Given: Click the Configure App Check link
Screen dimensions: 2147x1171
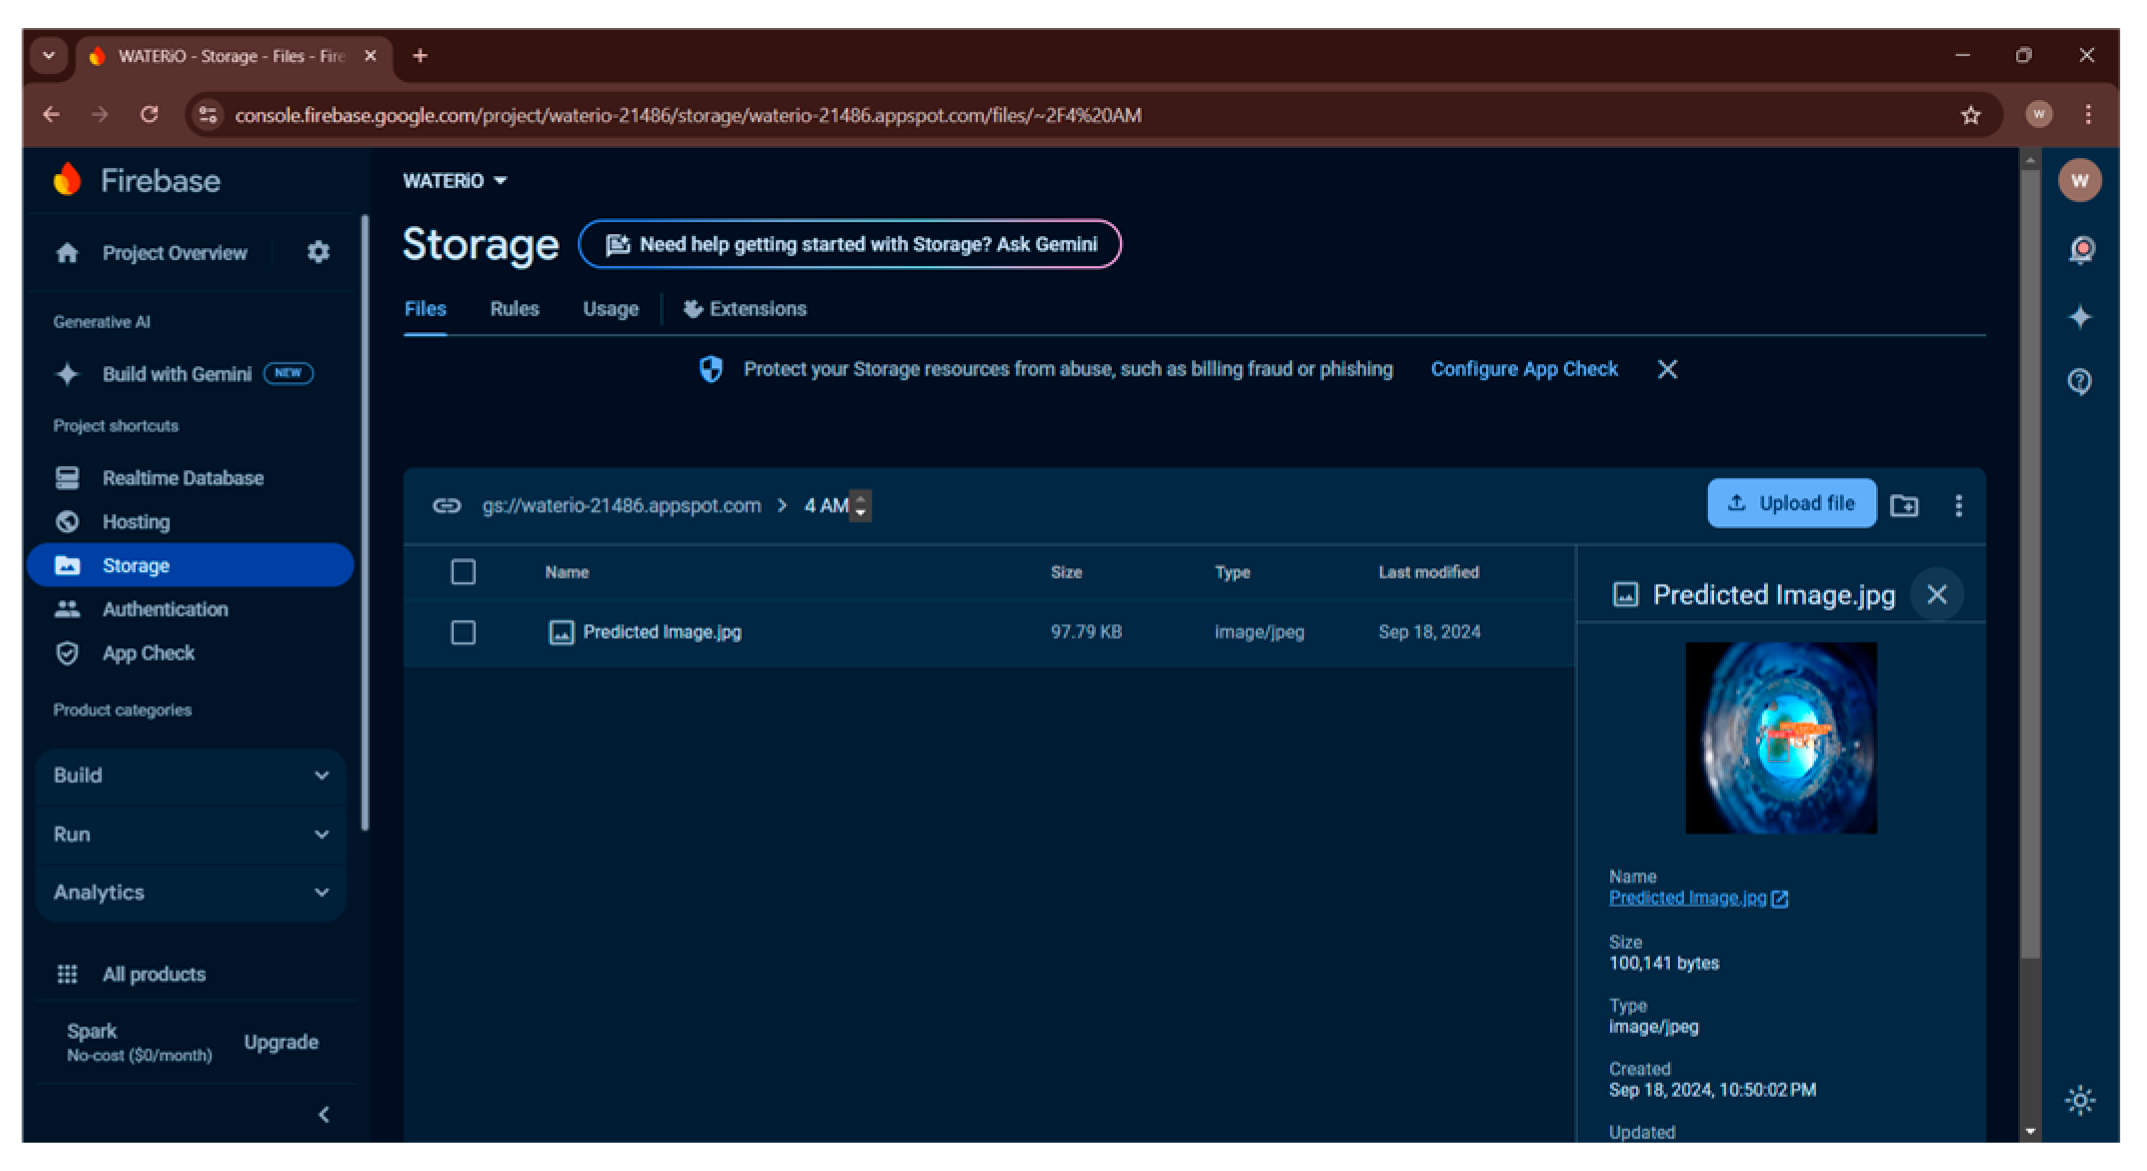Looking at the screenshot, I should 1523,369.
